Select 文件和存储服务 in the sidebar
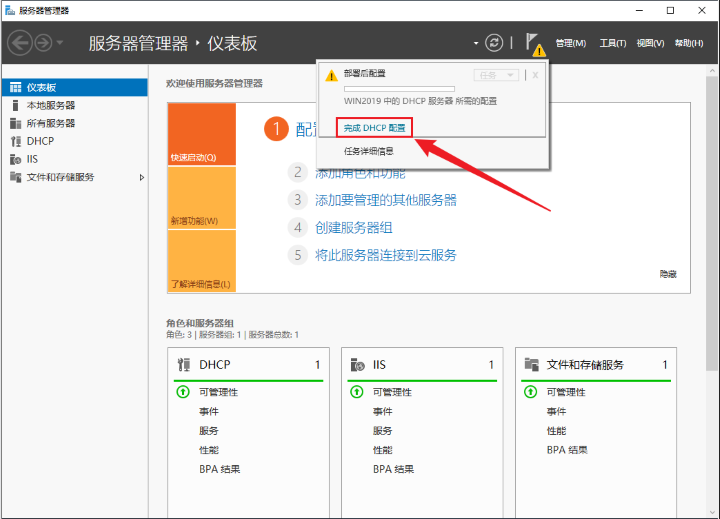 (75, 177)
